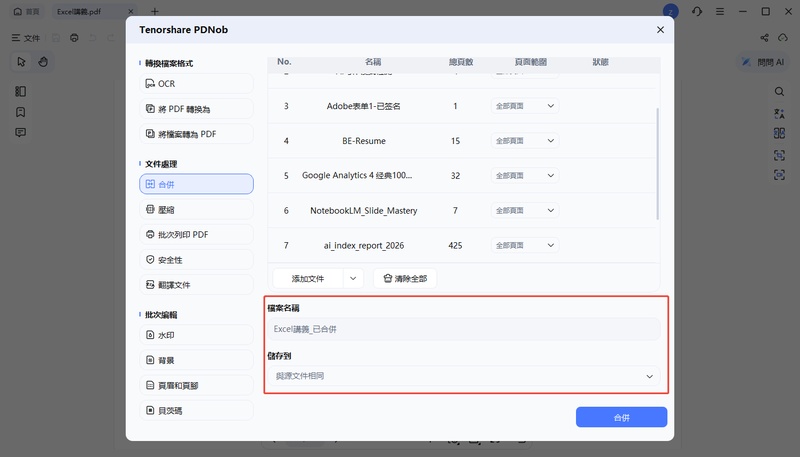This screenshot has height=457, width=800.
Task: Choose the 合併 merge option in sidebar
Action: 196,184
